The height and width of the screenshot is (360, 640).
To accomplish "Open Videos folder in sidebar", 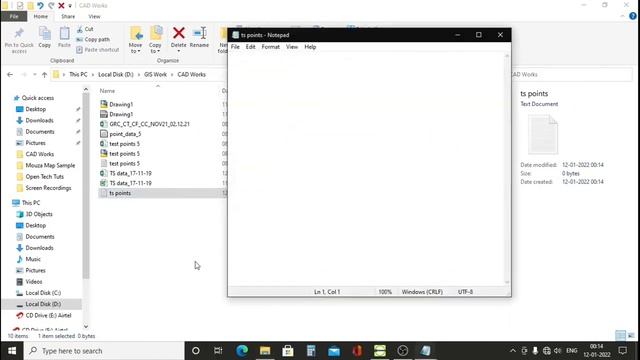I will pos(33,282).
